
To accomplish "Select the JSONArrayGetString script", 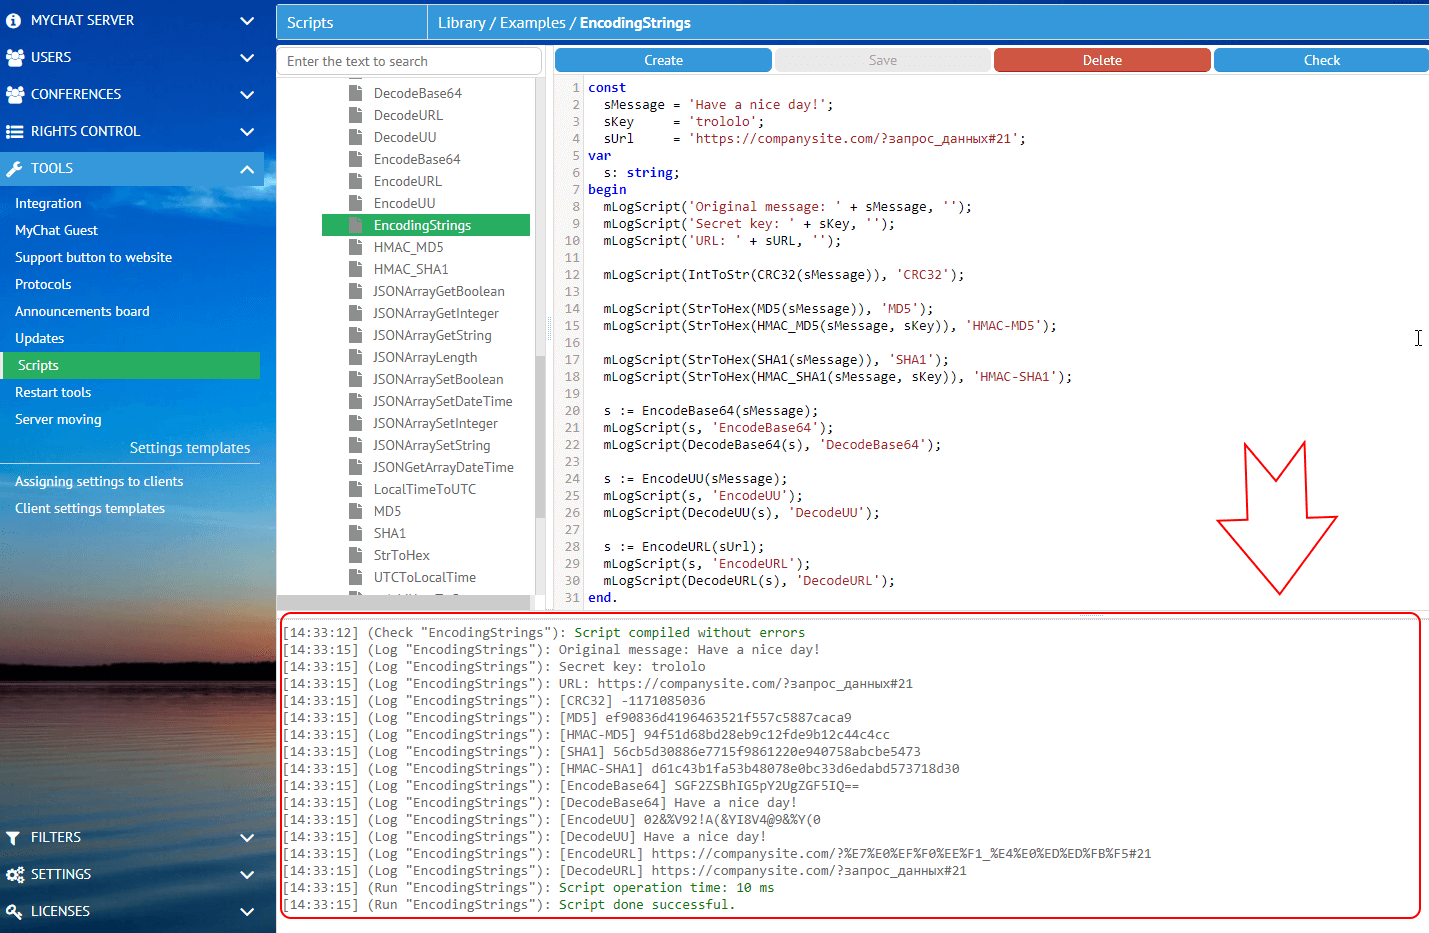I will (432, 335).
